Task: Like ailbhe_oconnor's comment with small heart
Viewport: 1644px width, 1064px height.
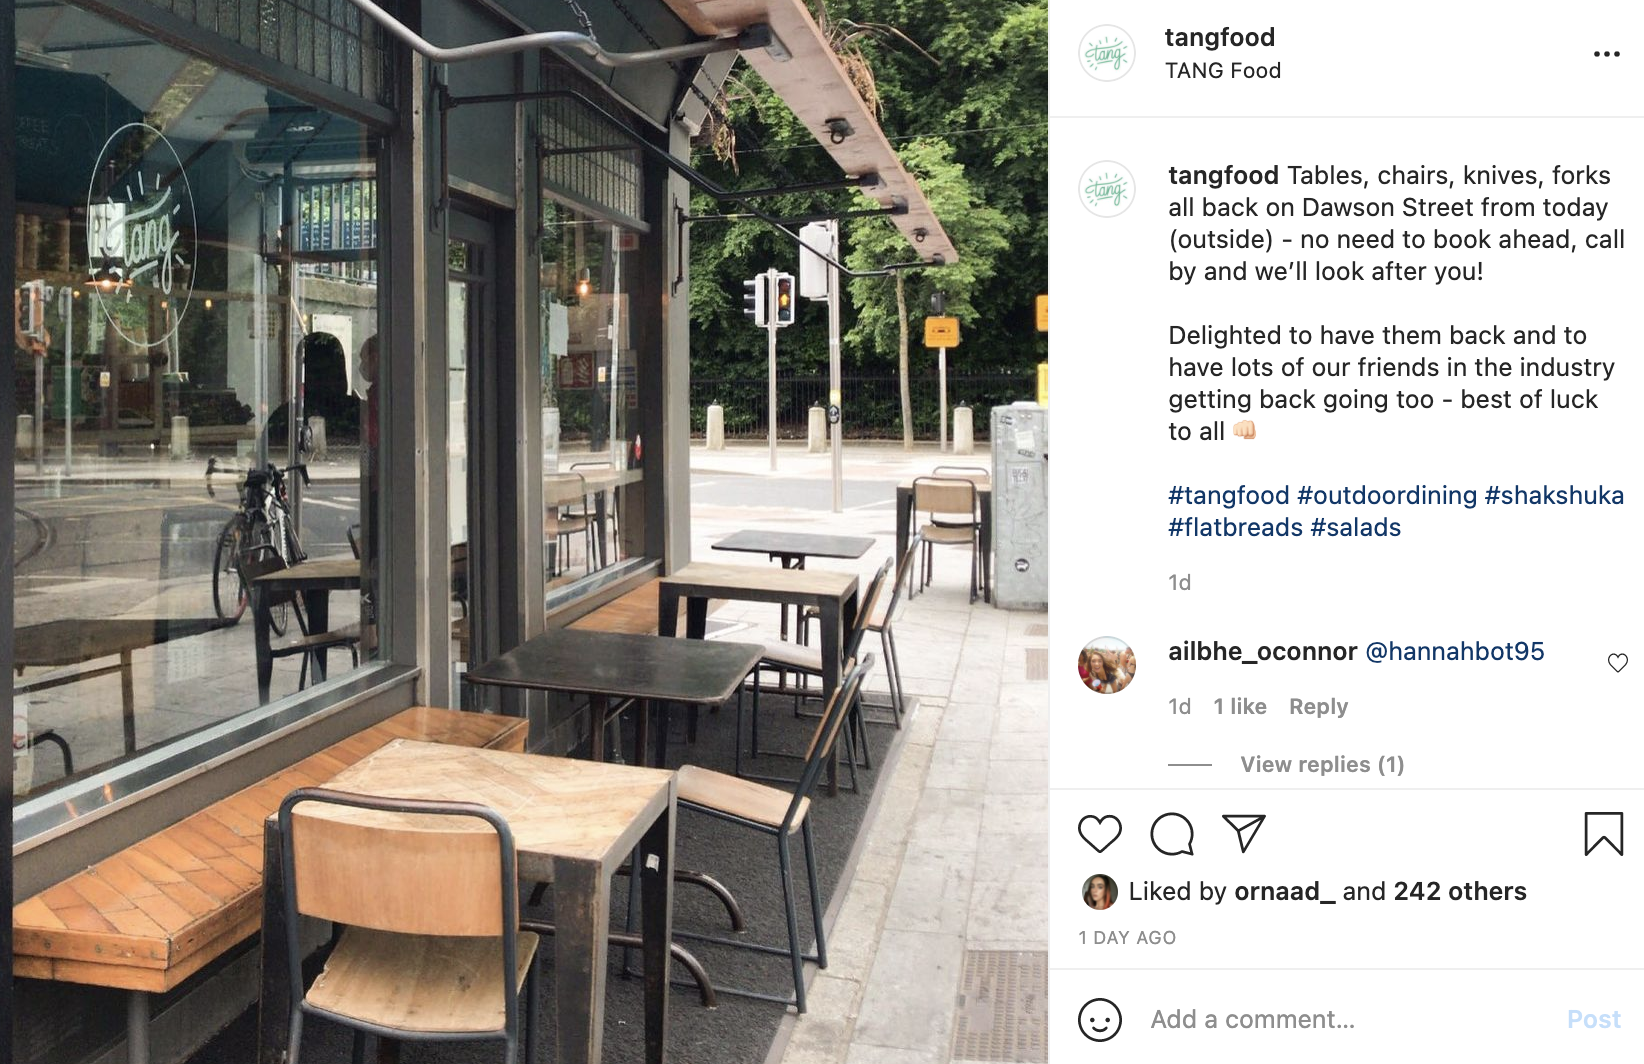Action: click(1618, 663)
